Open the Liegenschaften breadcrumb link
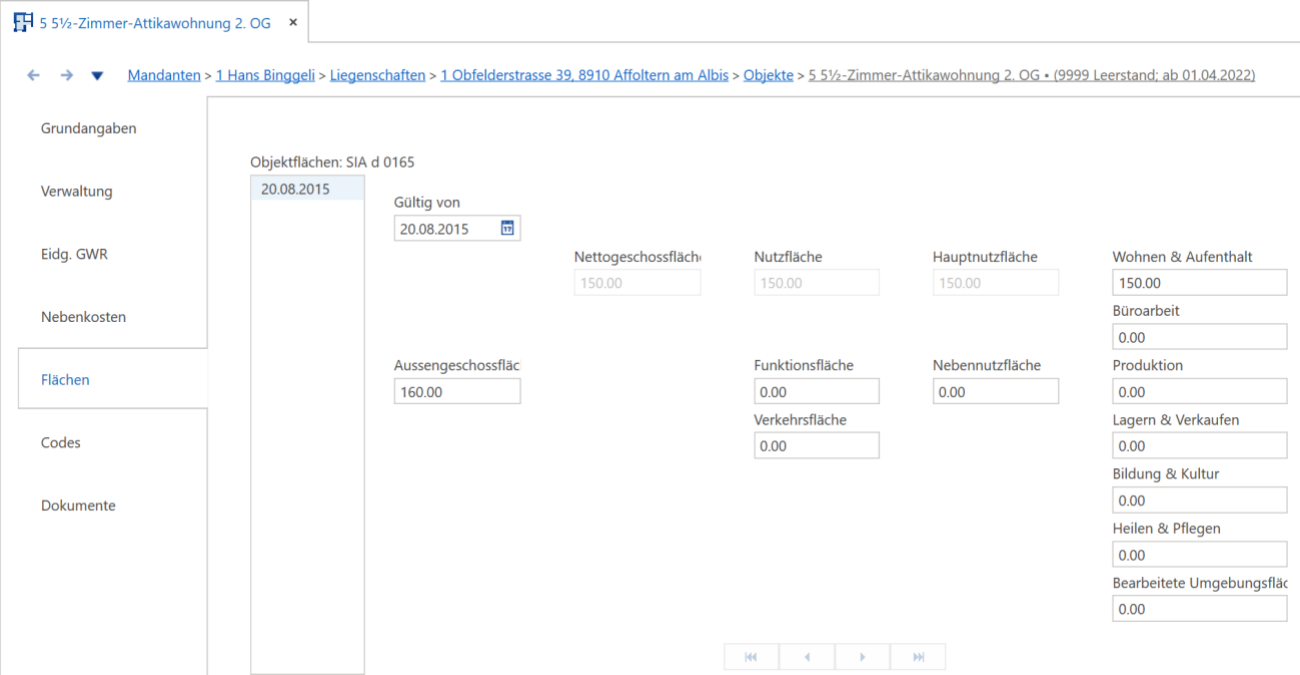 tap(378, 75)
